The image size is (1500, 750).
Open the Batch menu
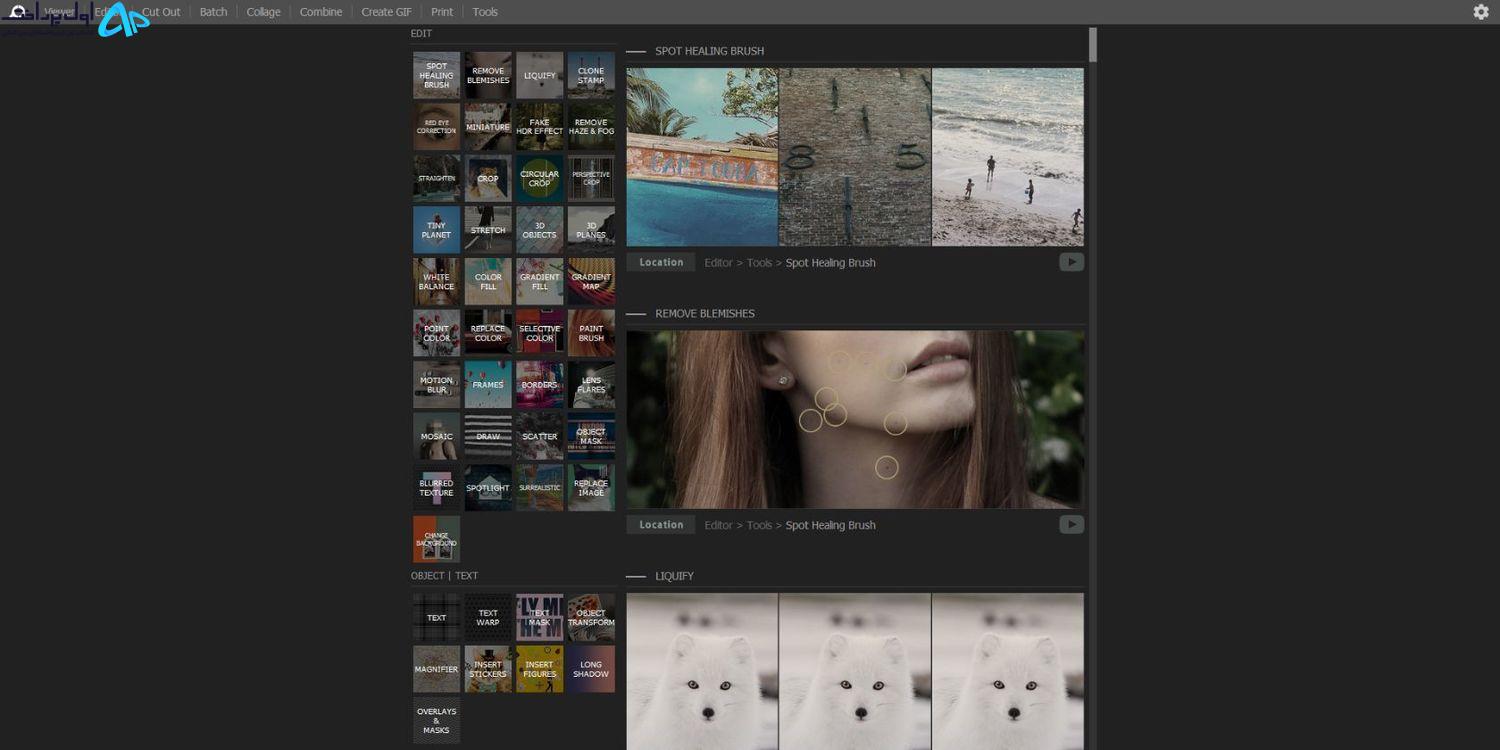tap(213, 12)
